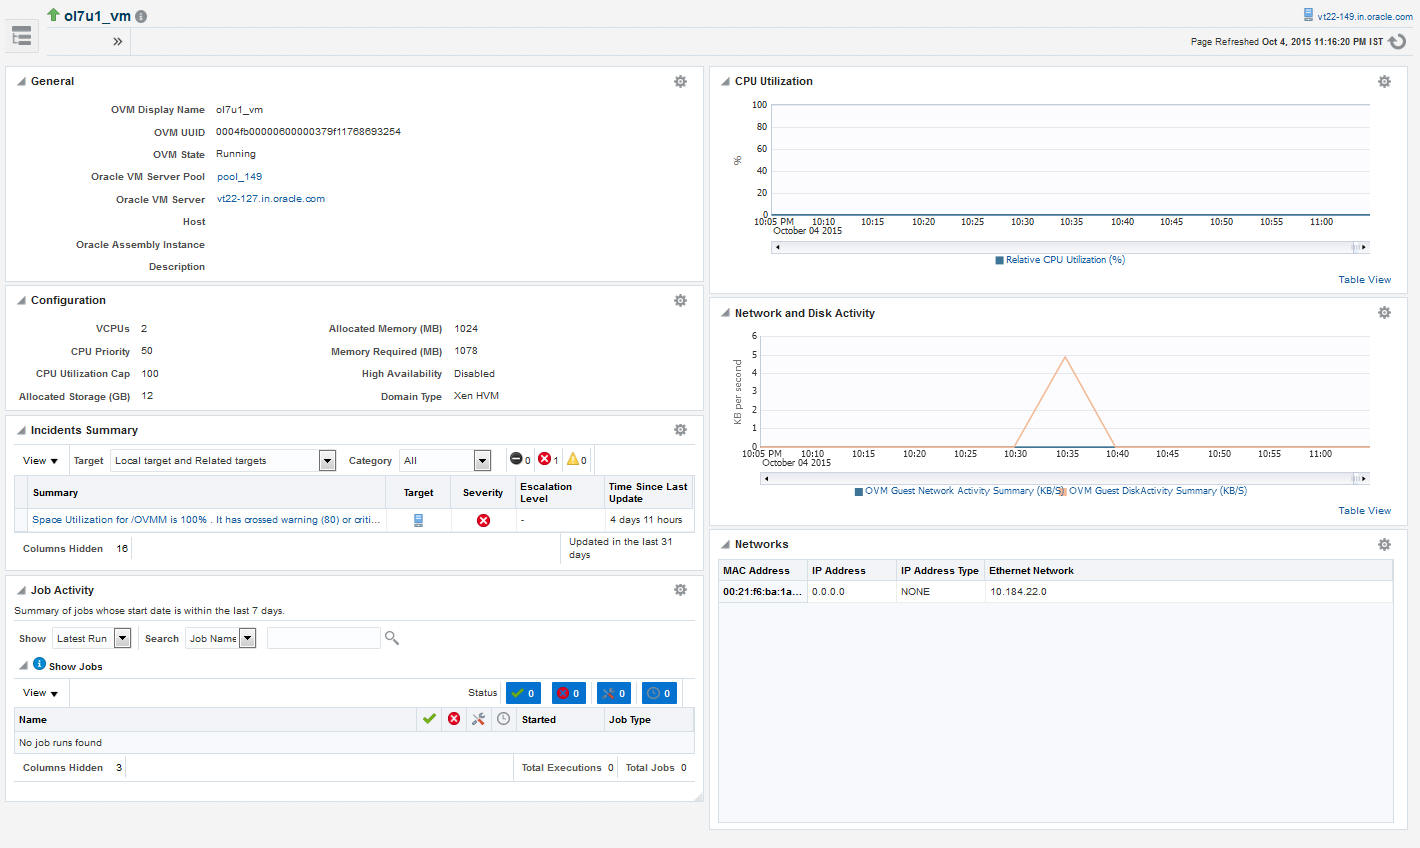Open Job Activity settings gear

click(x=680, y=590)
